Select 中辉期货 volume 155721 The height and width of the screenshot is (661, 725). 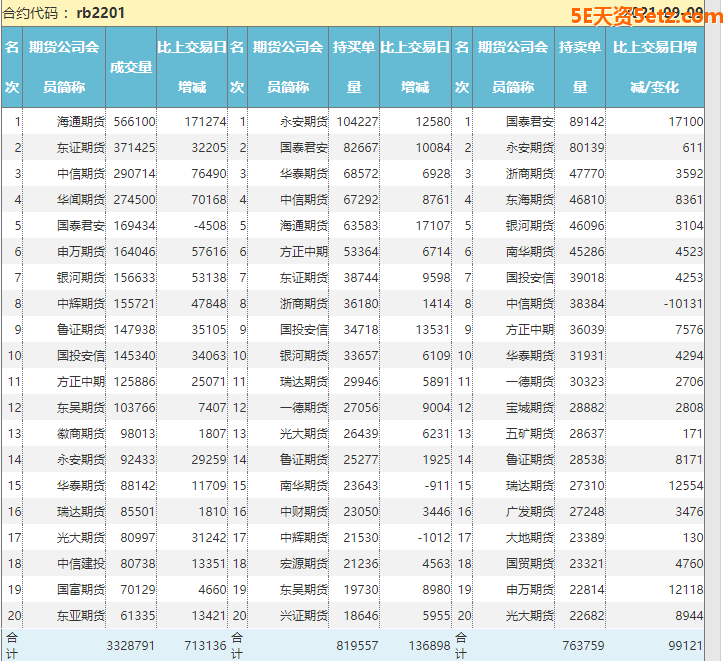(x=135, y=304)
